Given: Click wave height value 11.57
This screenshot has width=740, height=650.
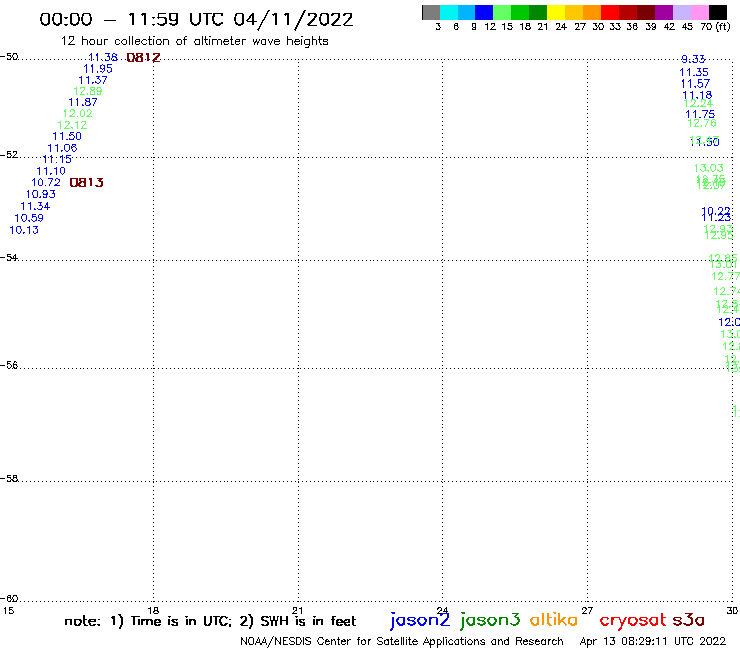Looking at the screenshot, I should pos(695,84).
